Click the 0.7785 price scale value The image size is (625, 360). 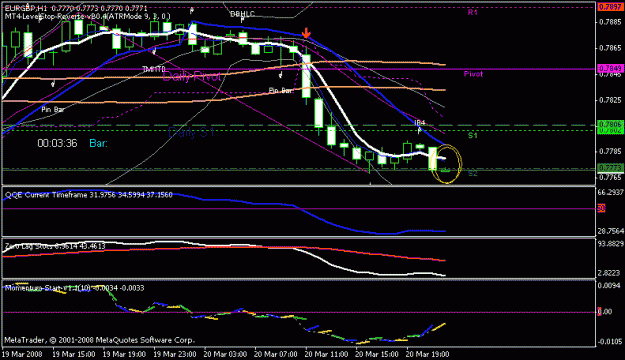click(611, 151)
